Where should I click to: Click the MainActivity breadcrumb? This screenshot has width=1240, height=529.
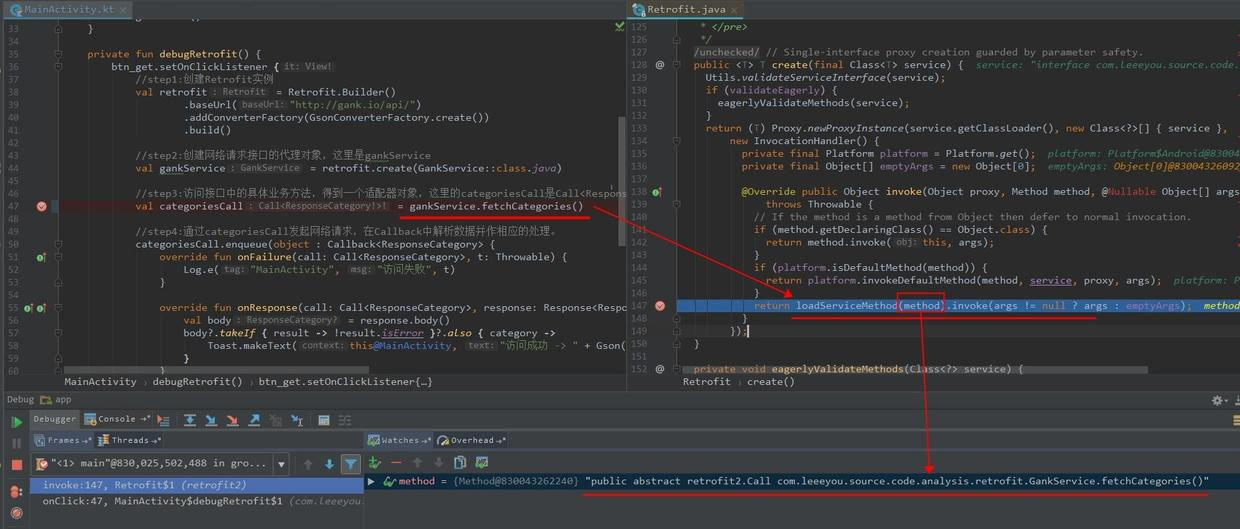point(100,381)
